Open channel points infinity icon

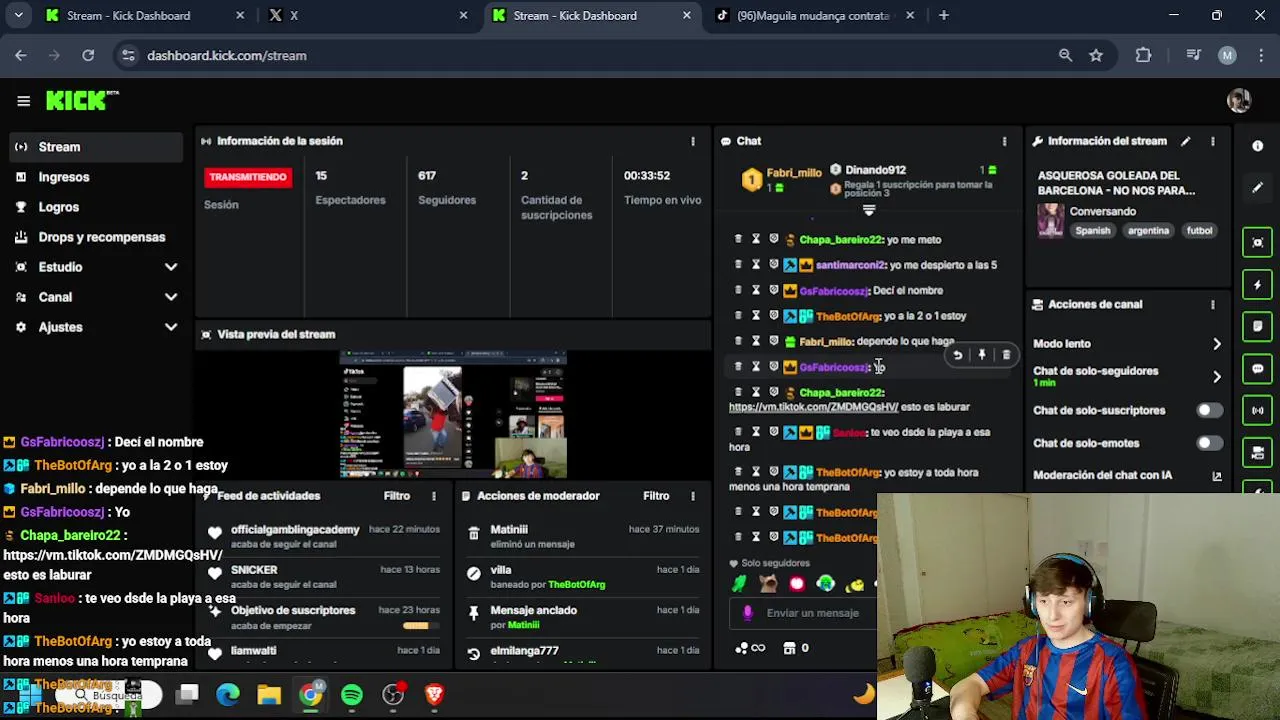click(x=750, y=648)
